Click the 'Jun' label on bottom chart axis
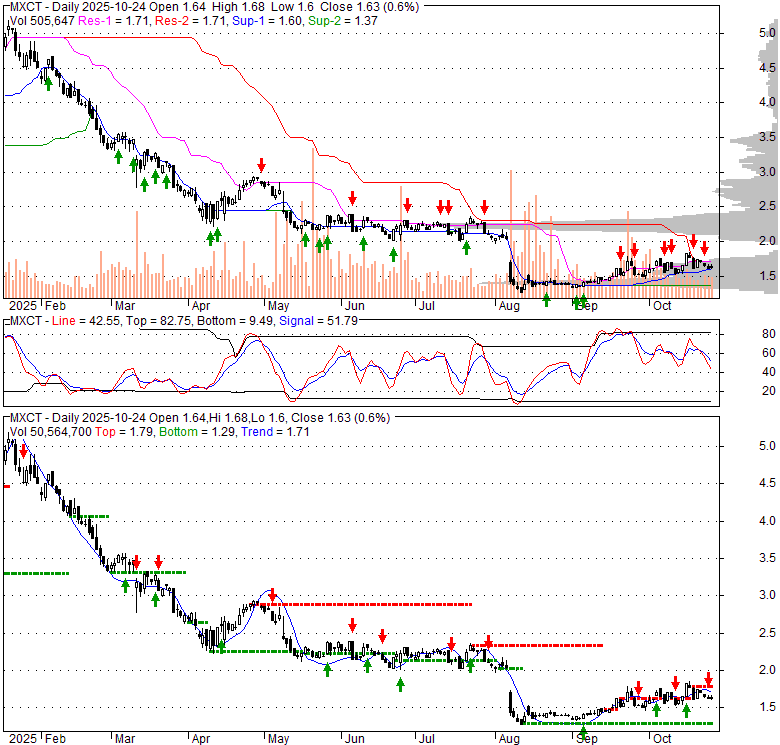Screen dimensions: 780x745 click(355, 739)
